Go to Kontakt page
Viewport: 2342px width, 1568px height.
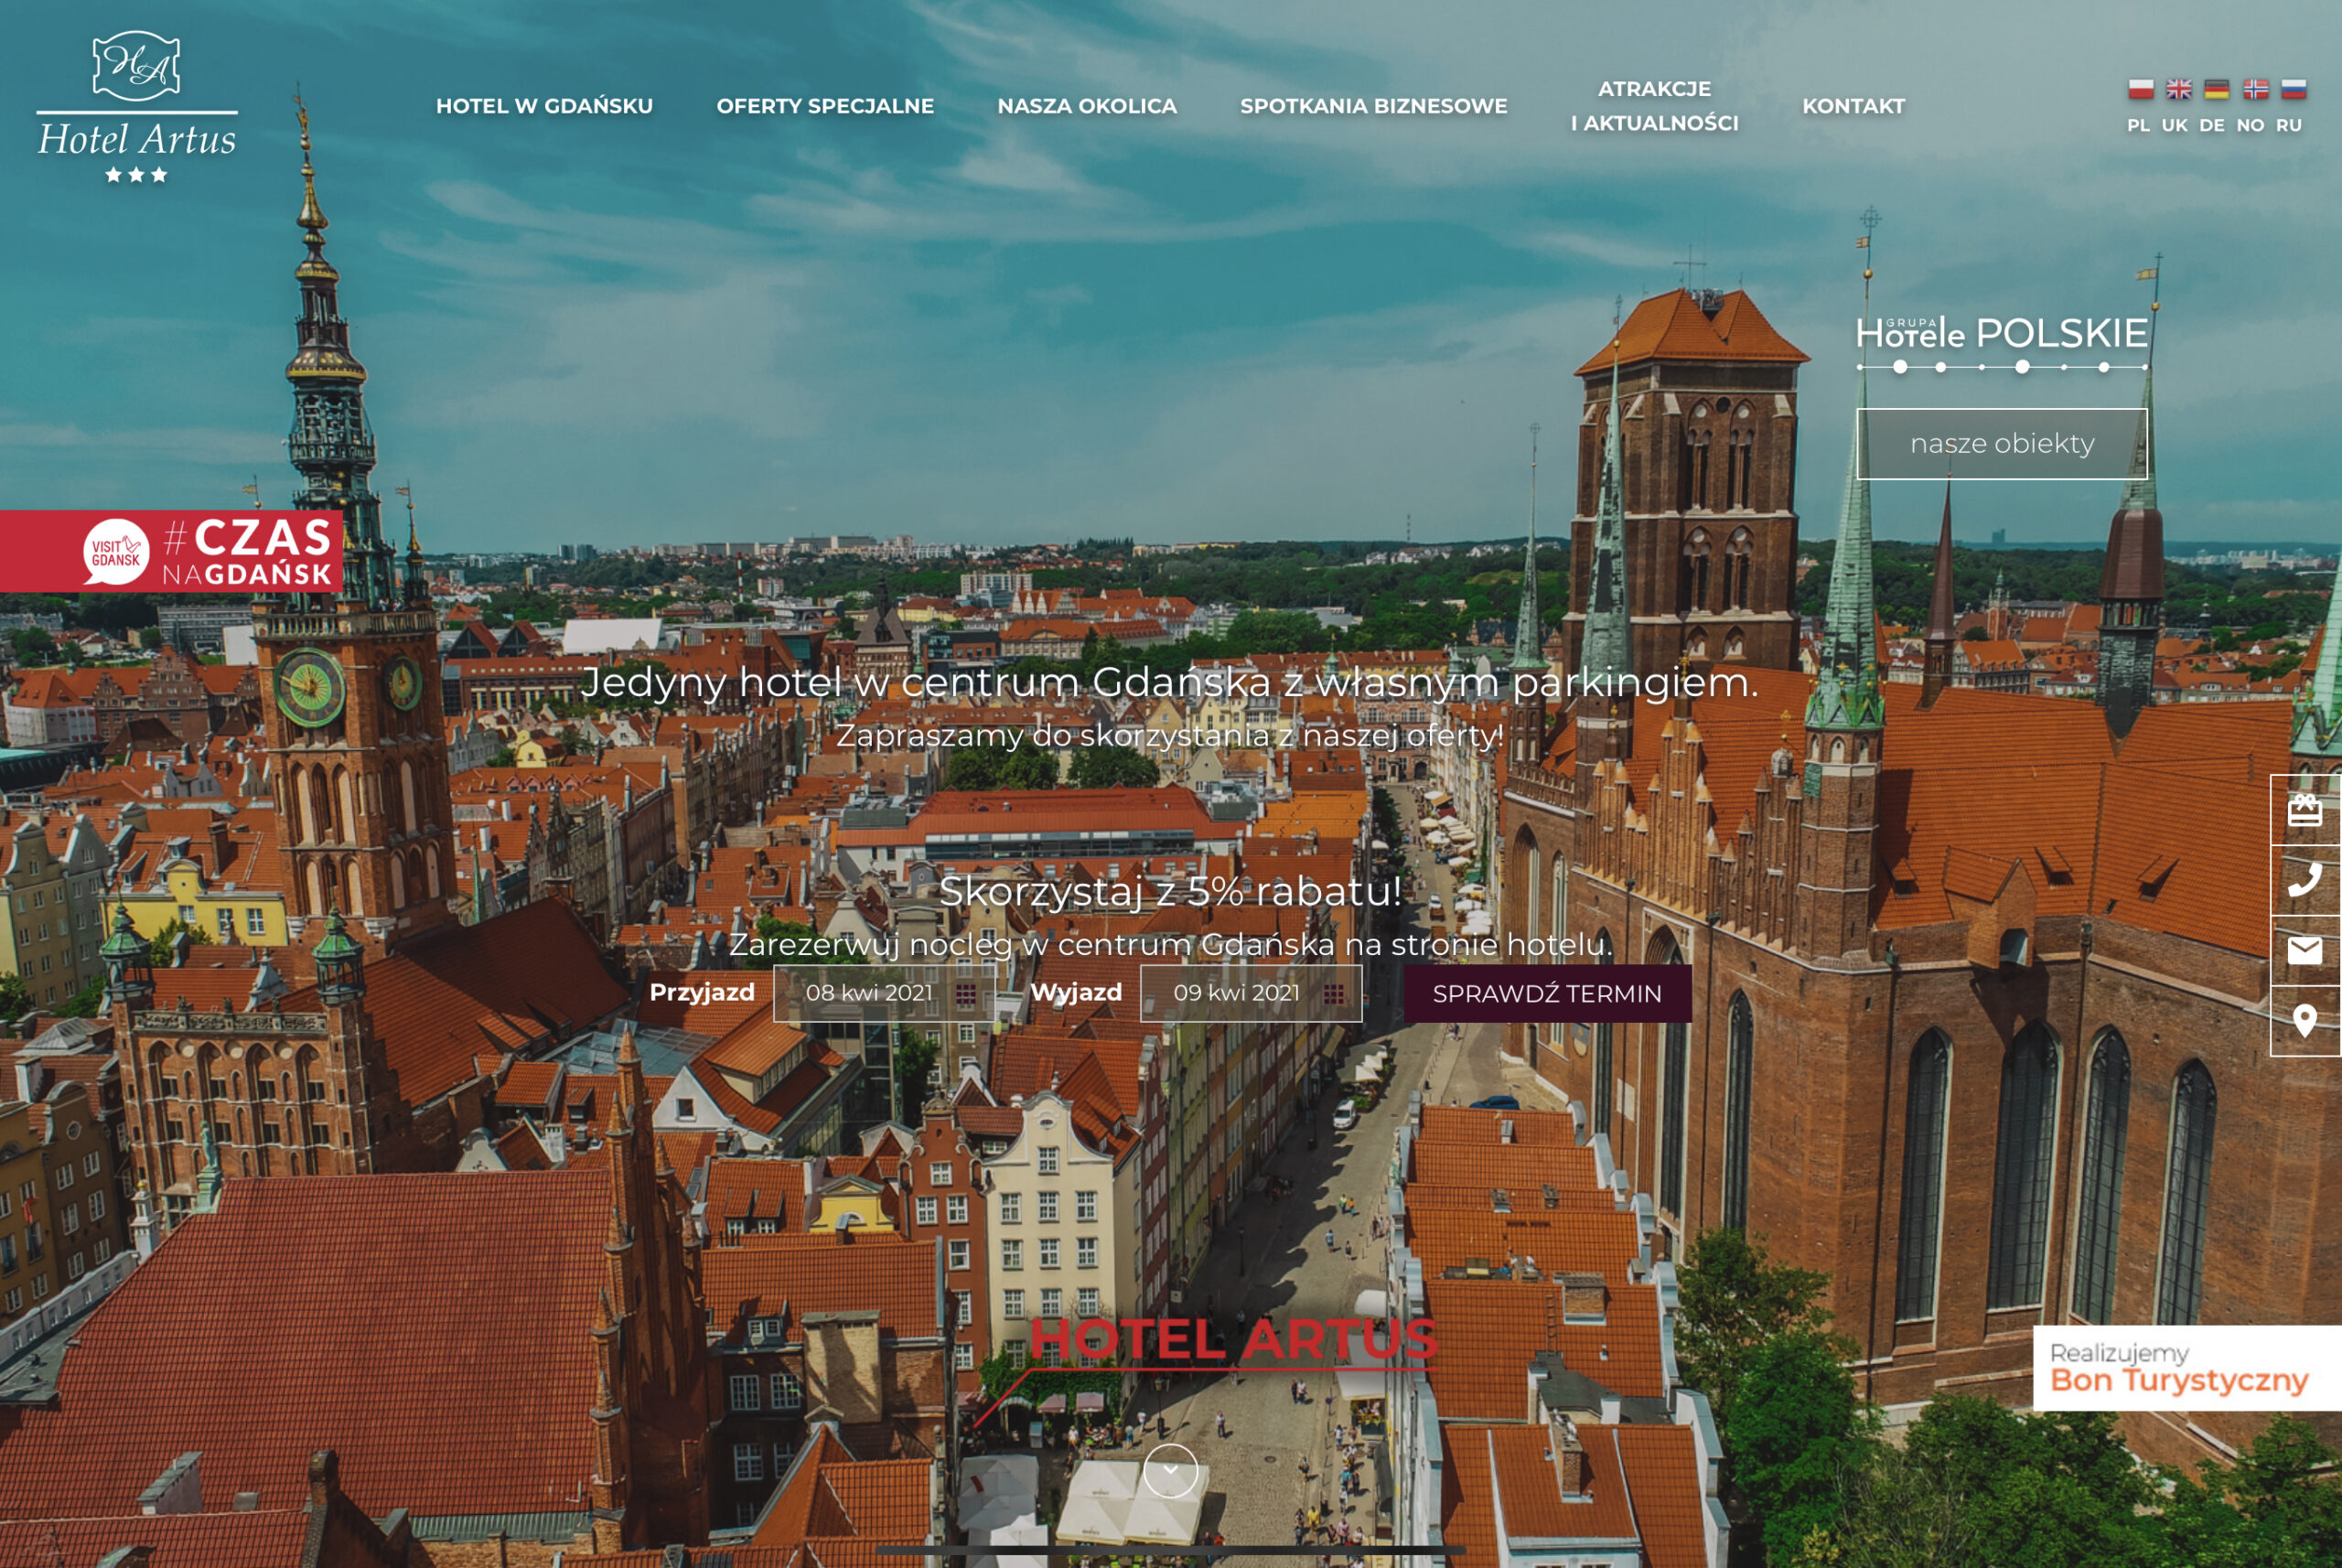pos(1853,106)
